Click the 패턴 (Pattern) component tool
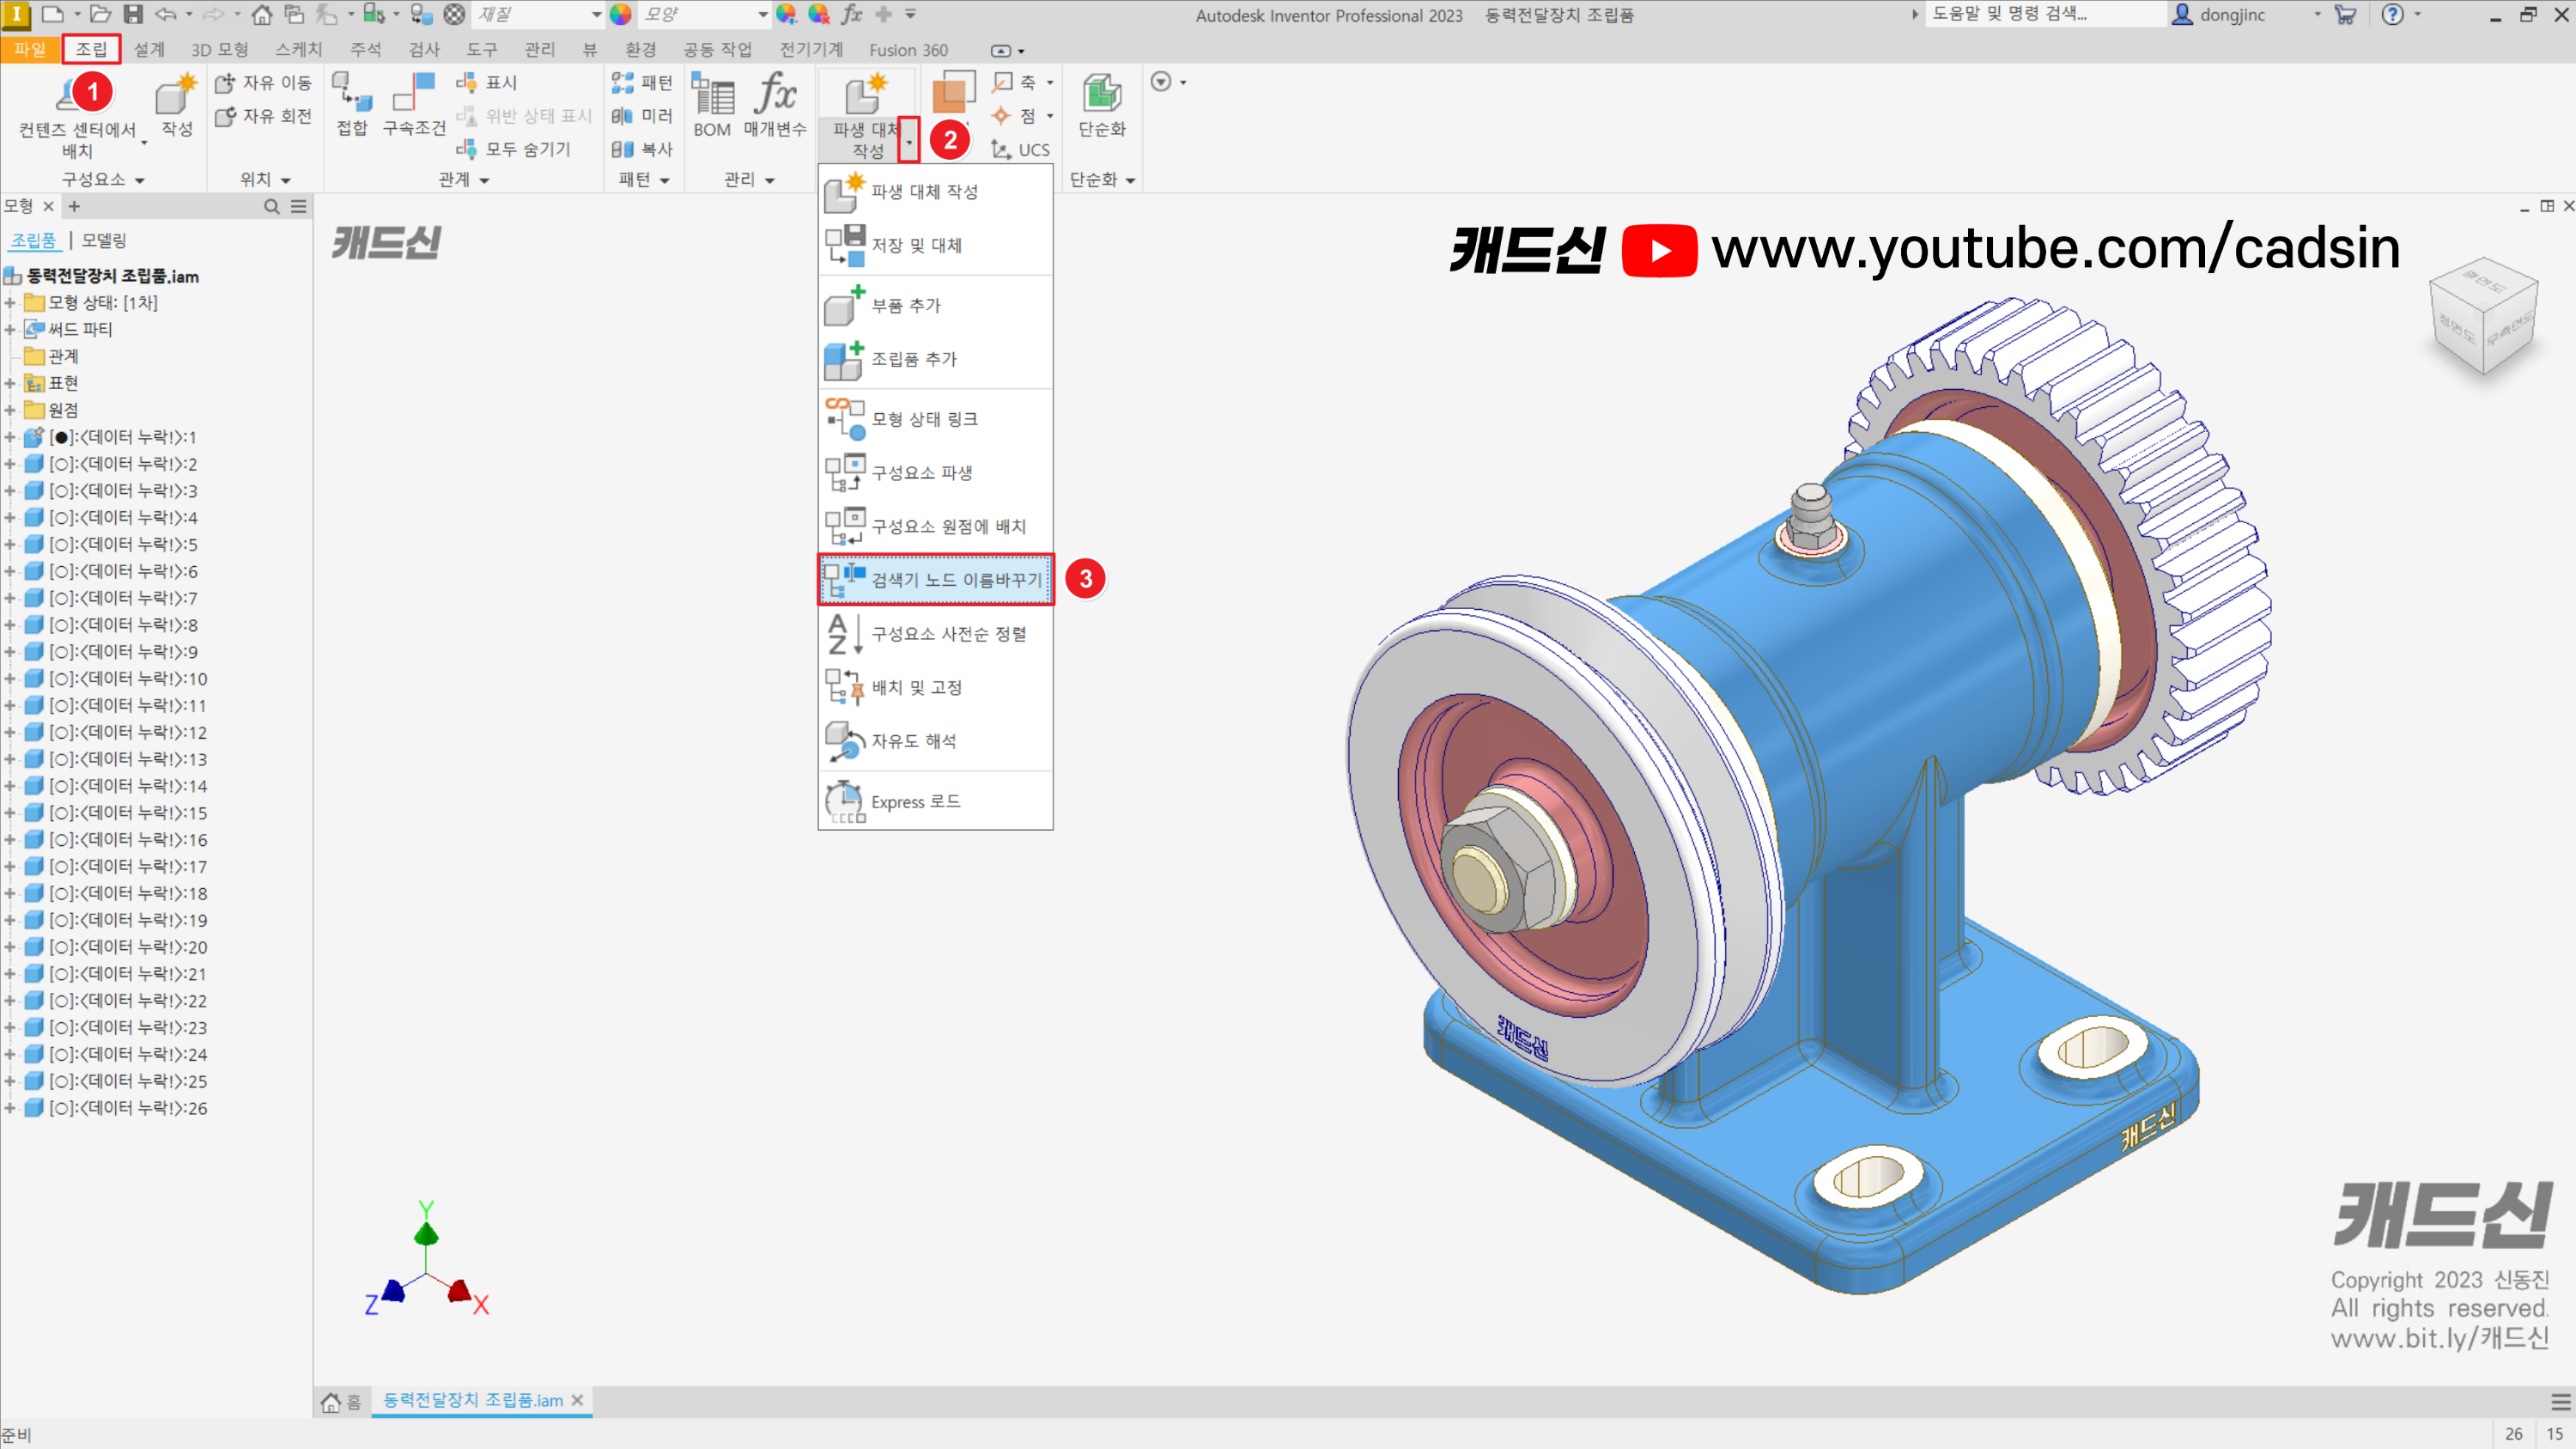 (642, 83)
